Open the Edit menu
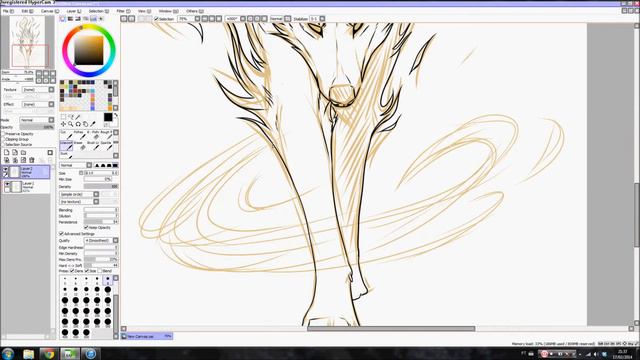Viewport: 640px width, 360px height. (x=27, y=11)
